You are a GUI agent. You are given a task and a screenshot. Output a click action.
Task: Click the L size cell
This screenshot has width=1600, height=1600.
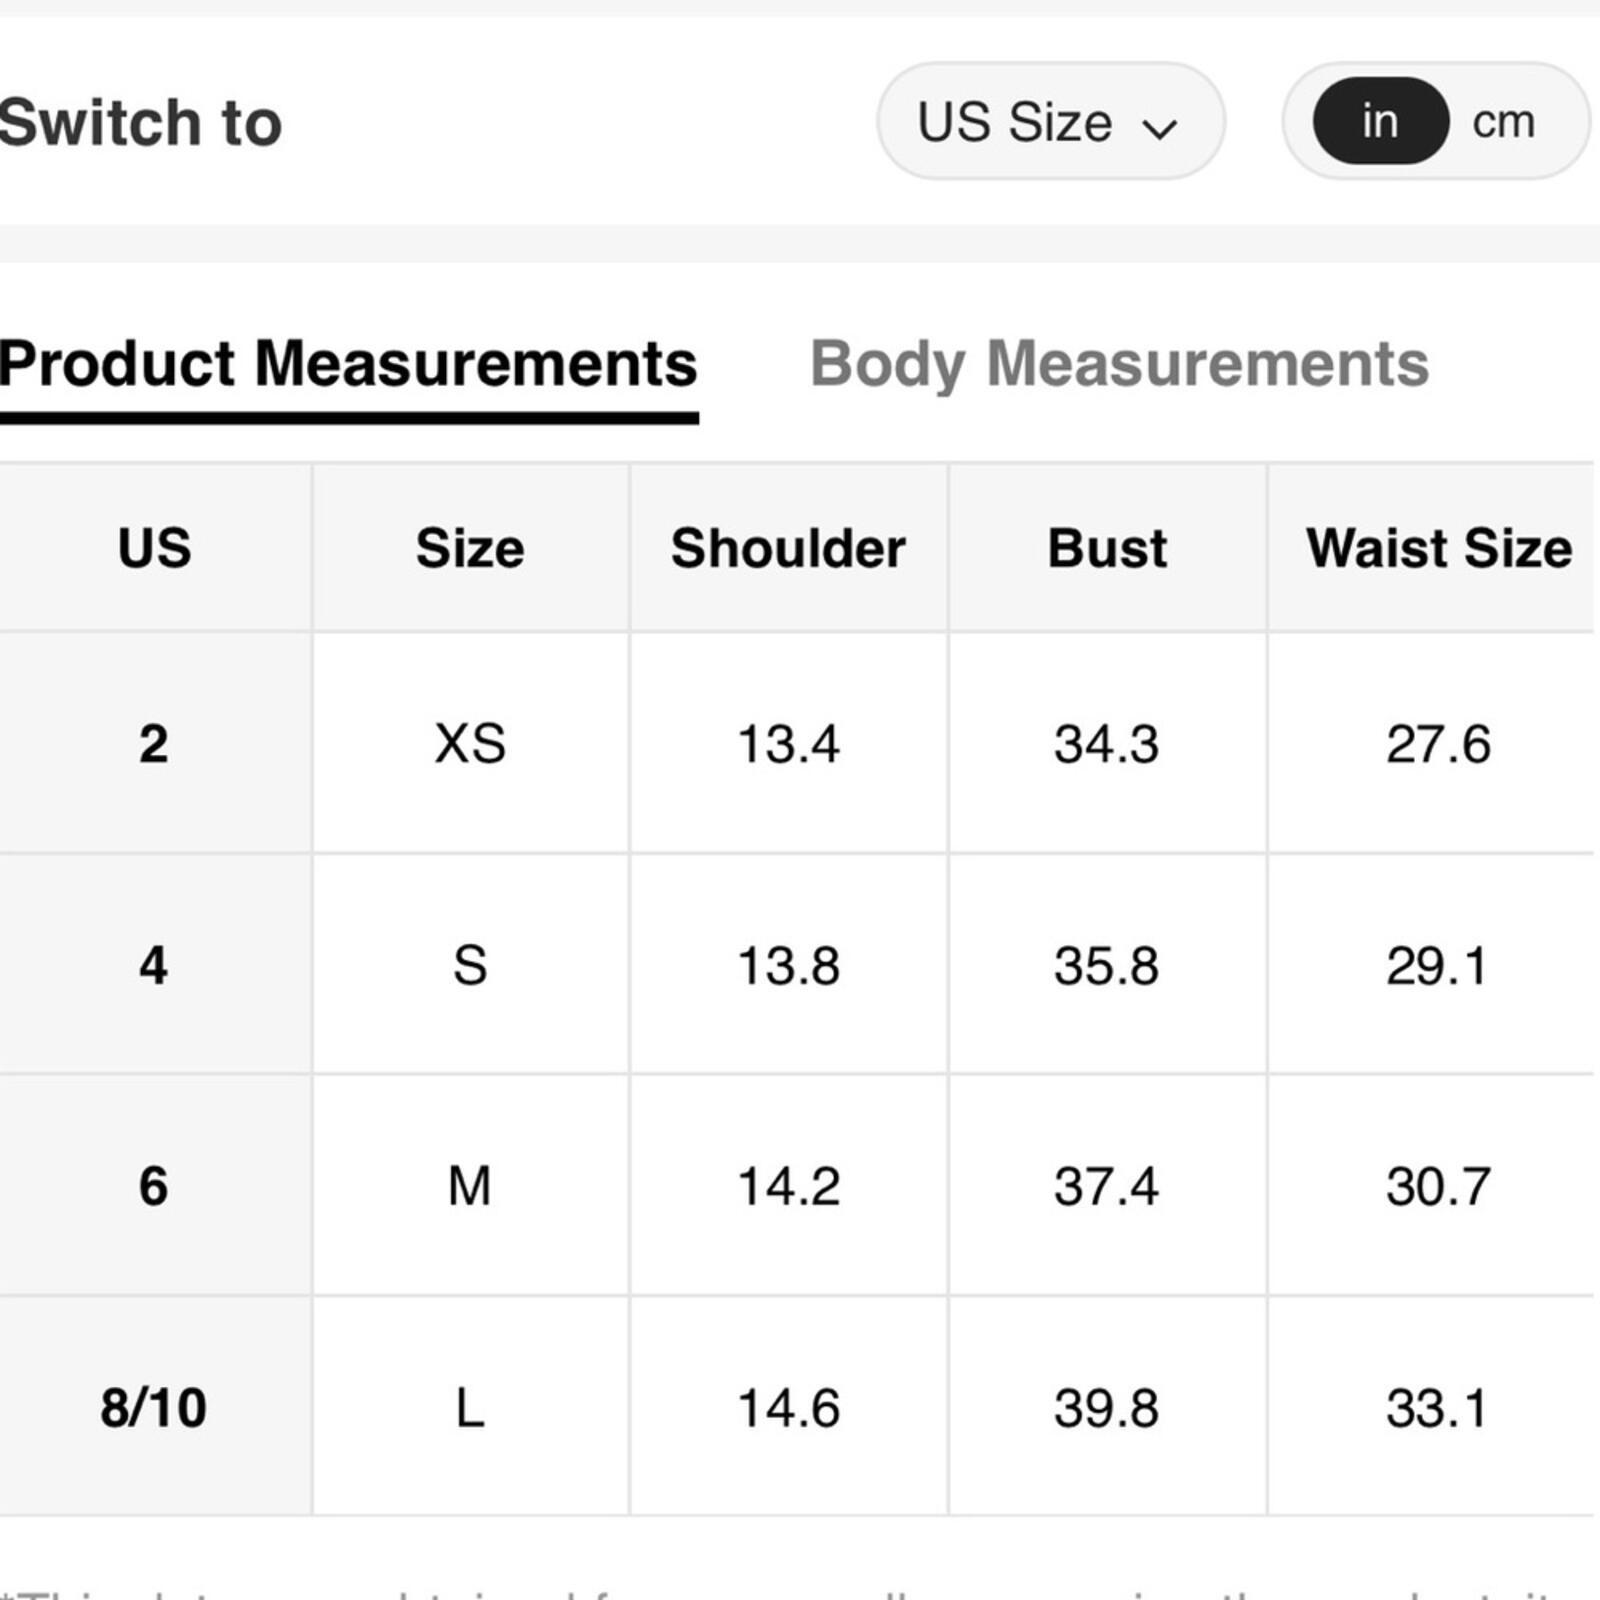pos(470,1408)
